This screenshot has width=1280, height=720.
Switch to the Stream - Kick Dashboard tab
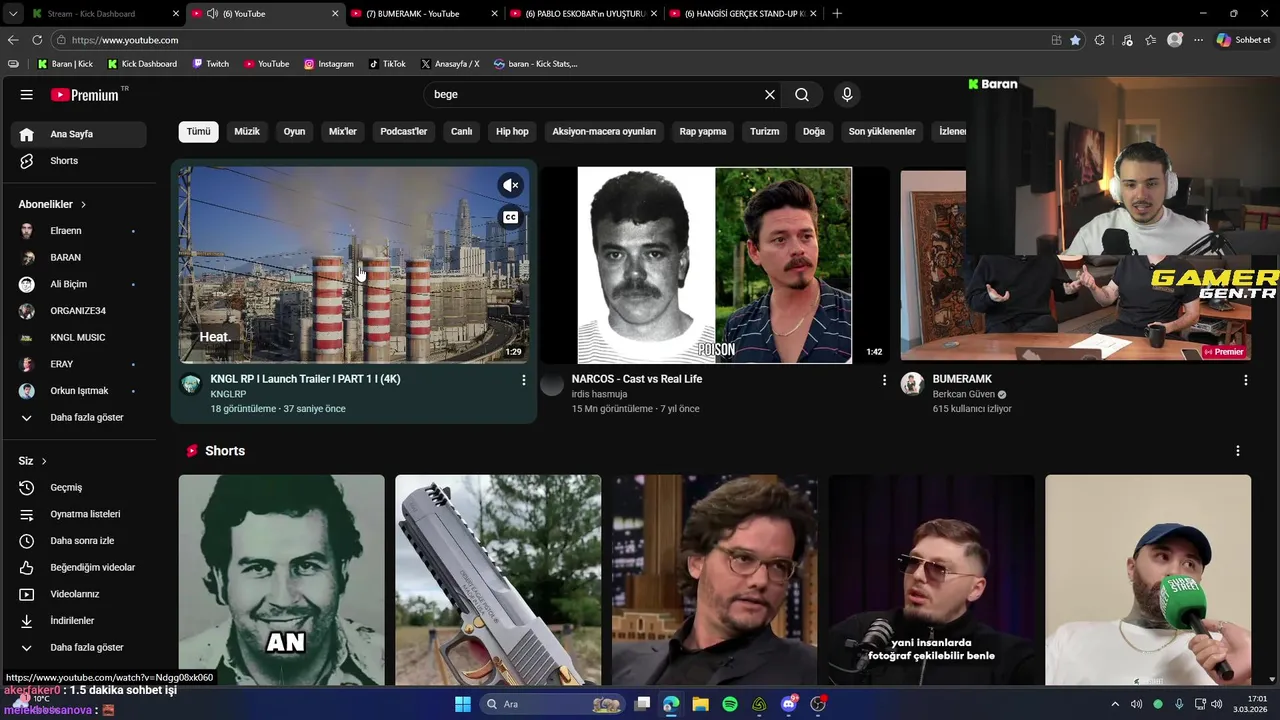coord(105,14)
